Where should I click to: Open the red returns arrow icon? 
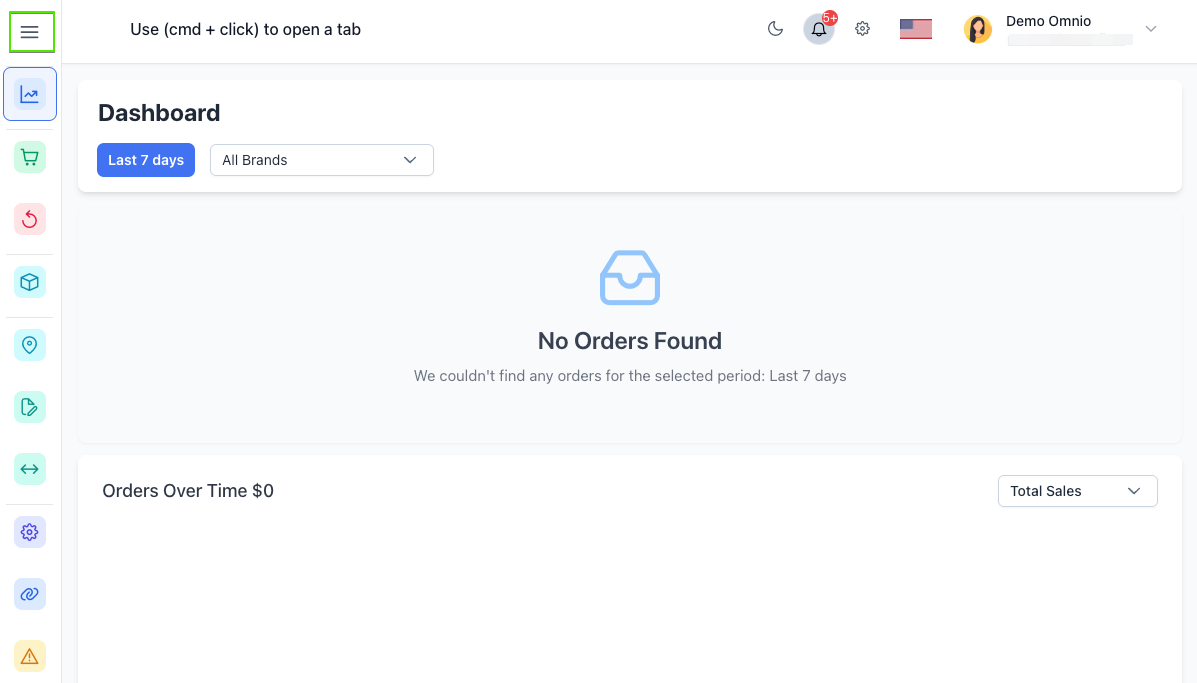30,219
